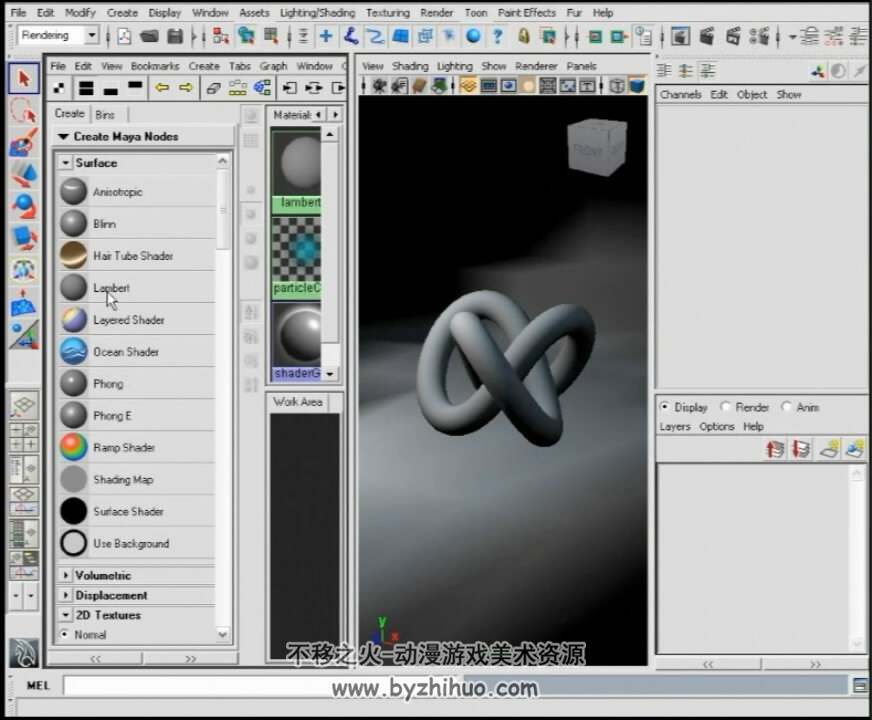Open Hypershade Graph menu
The width and height of the screenshot is (872, 720).
pyautogui.click(x=273, y=66)
